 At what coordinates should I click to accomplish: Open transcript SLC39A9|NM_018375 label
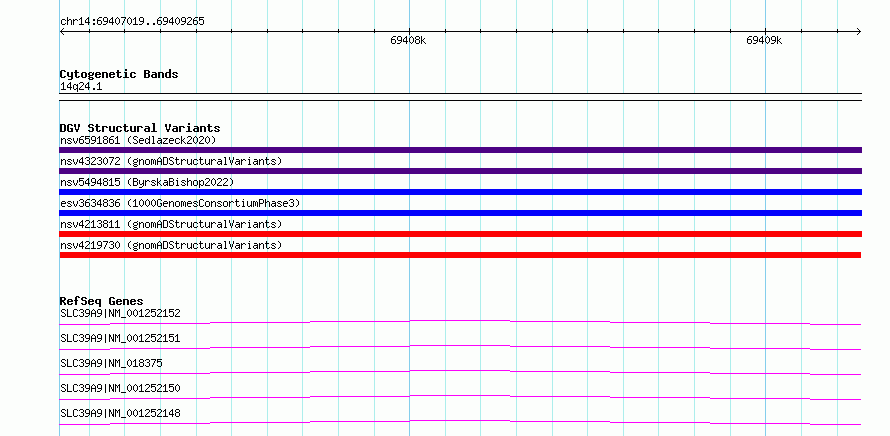(111, 363)
